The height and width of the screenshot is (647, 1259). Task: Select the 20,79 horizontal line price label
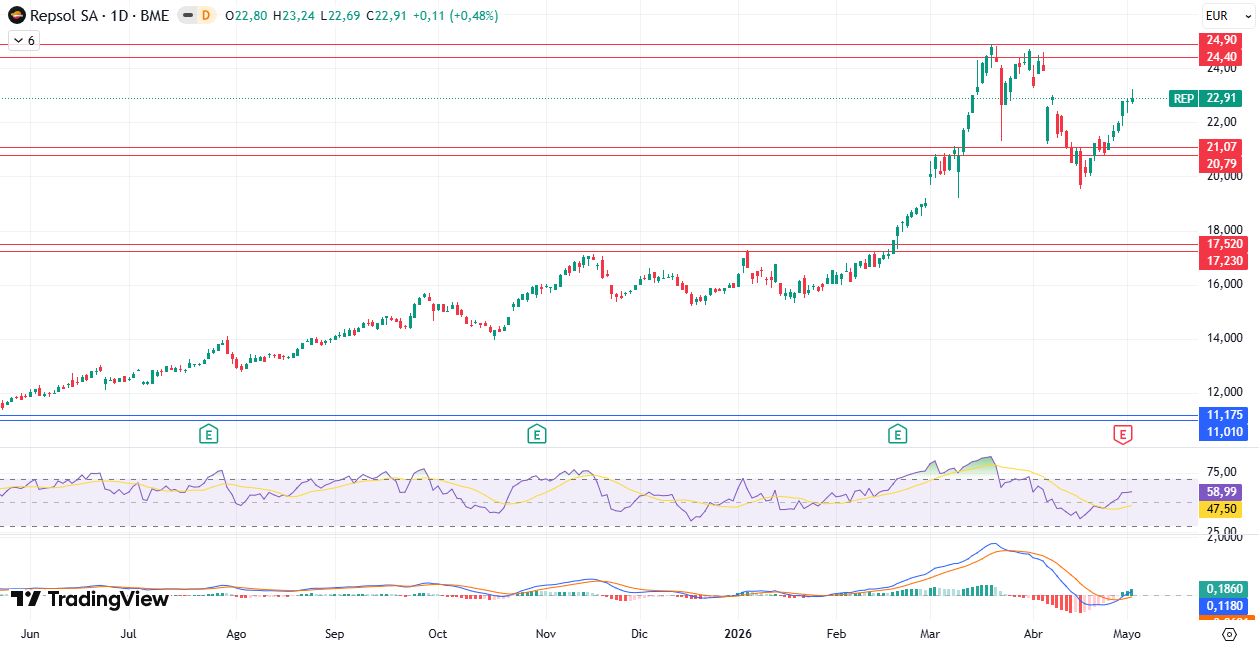(1221, 164)
